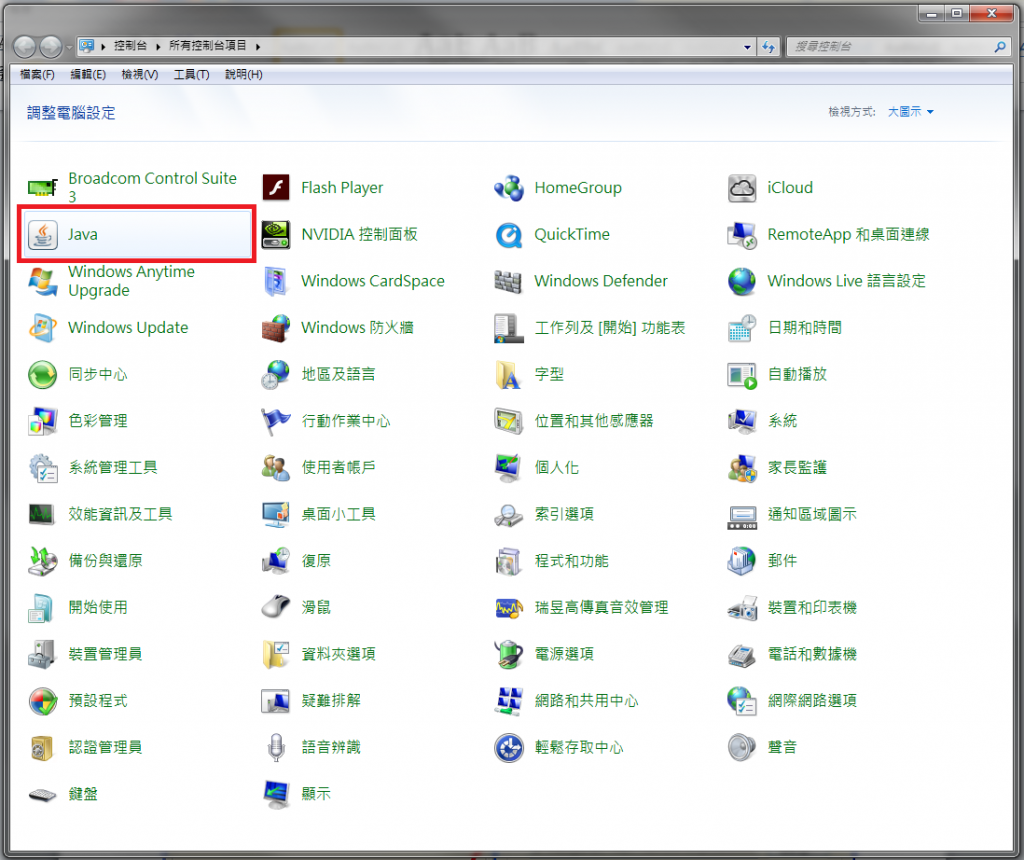Open the 家長監護 icon
This screenshot has height=860, width=1024.
click(742, 468)
